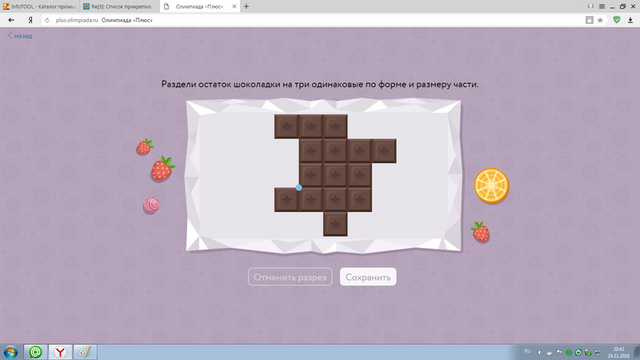Screen dimensions: 640x360
Task: Select the blue cut point on the chocolate
Action: pos(299,187)
